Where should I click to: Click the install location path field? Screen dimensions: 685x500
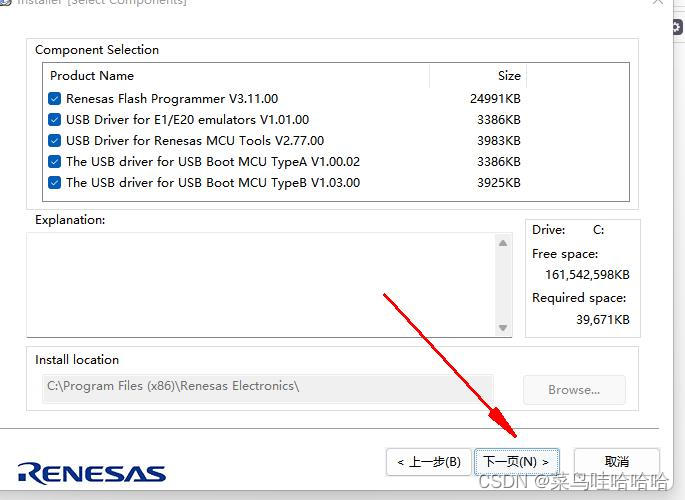[x=268, y=387]
